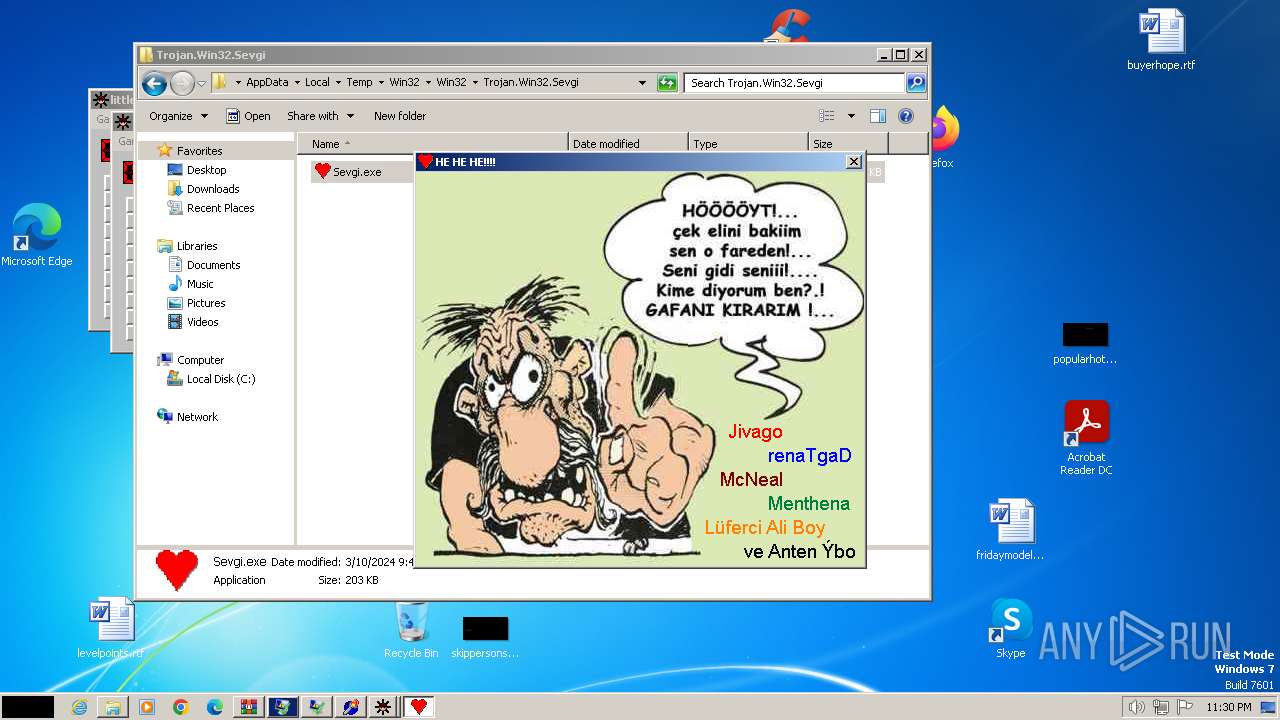This screenshot has height=720, width=1280.
Task: Open the Recycle Bin icon
Action: pos(411,629)
